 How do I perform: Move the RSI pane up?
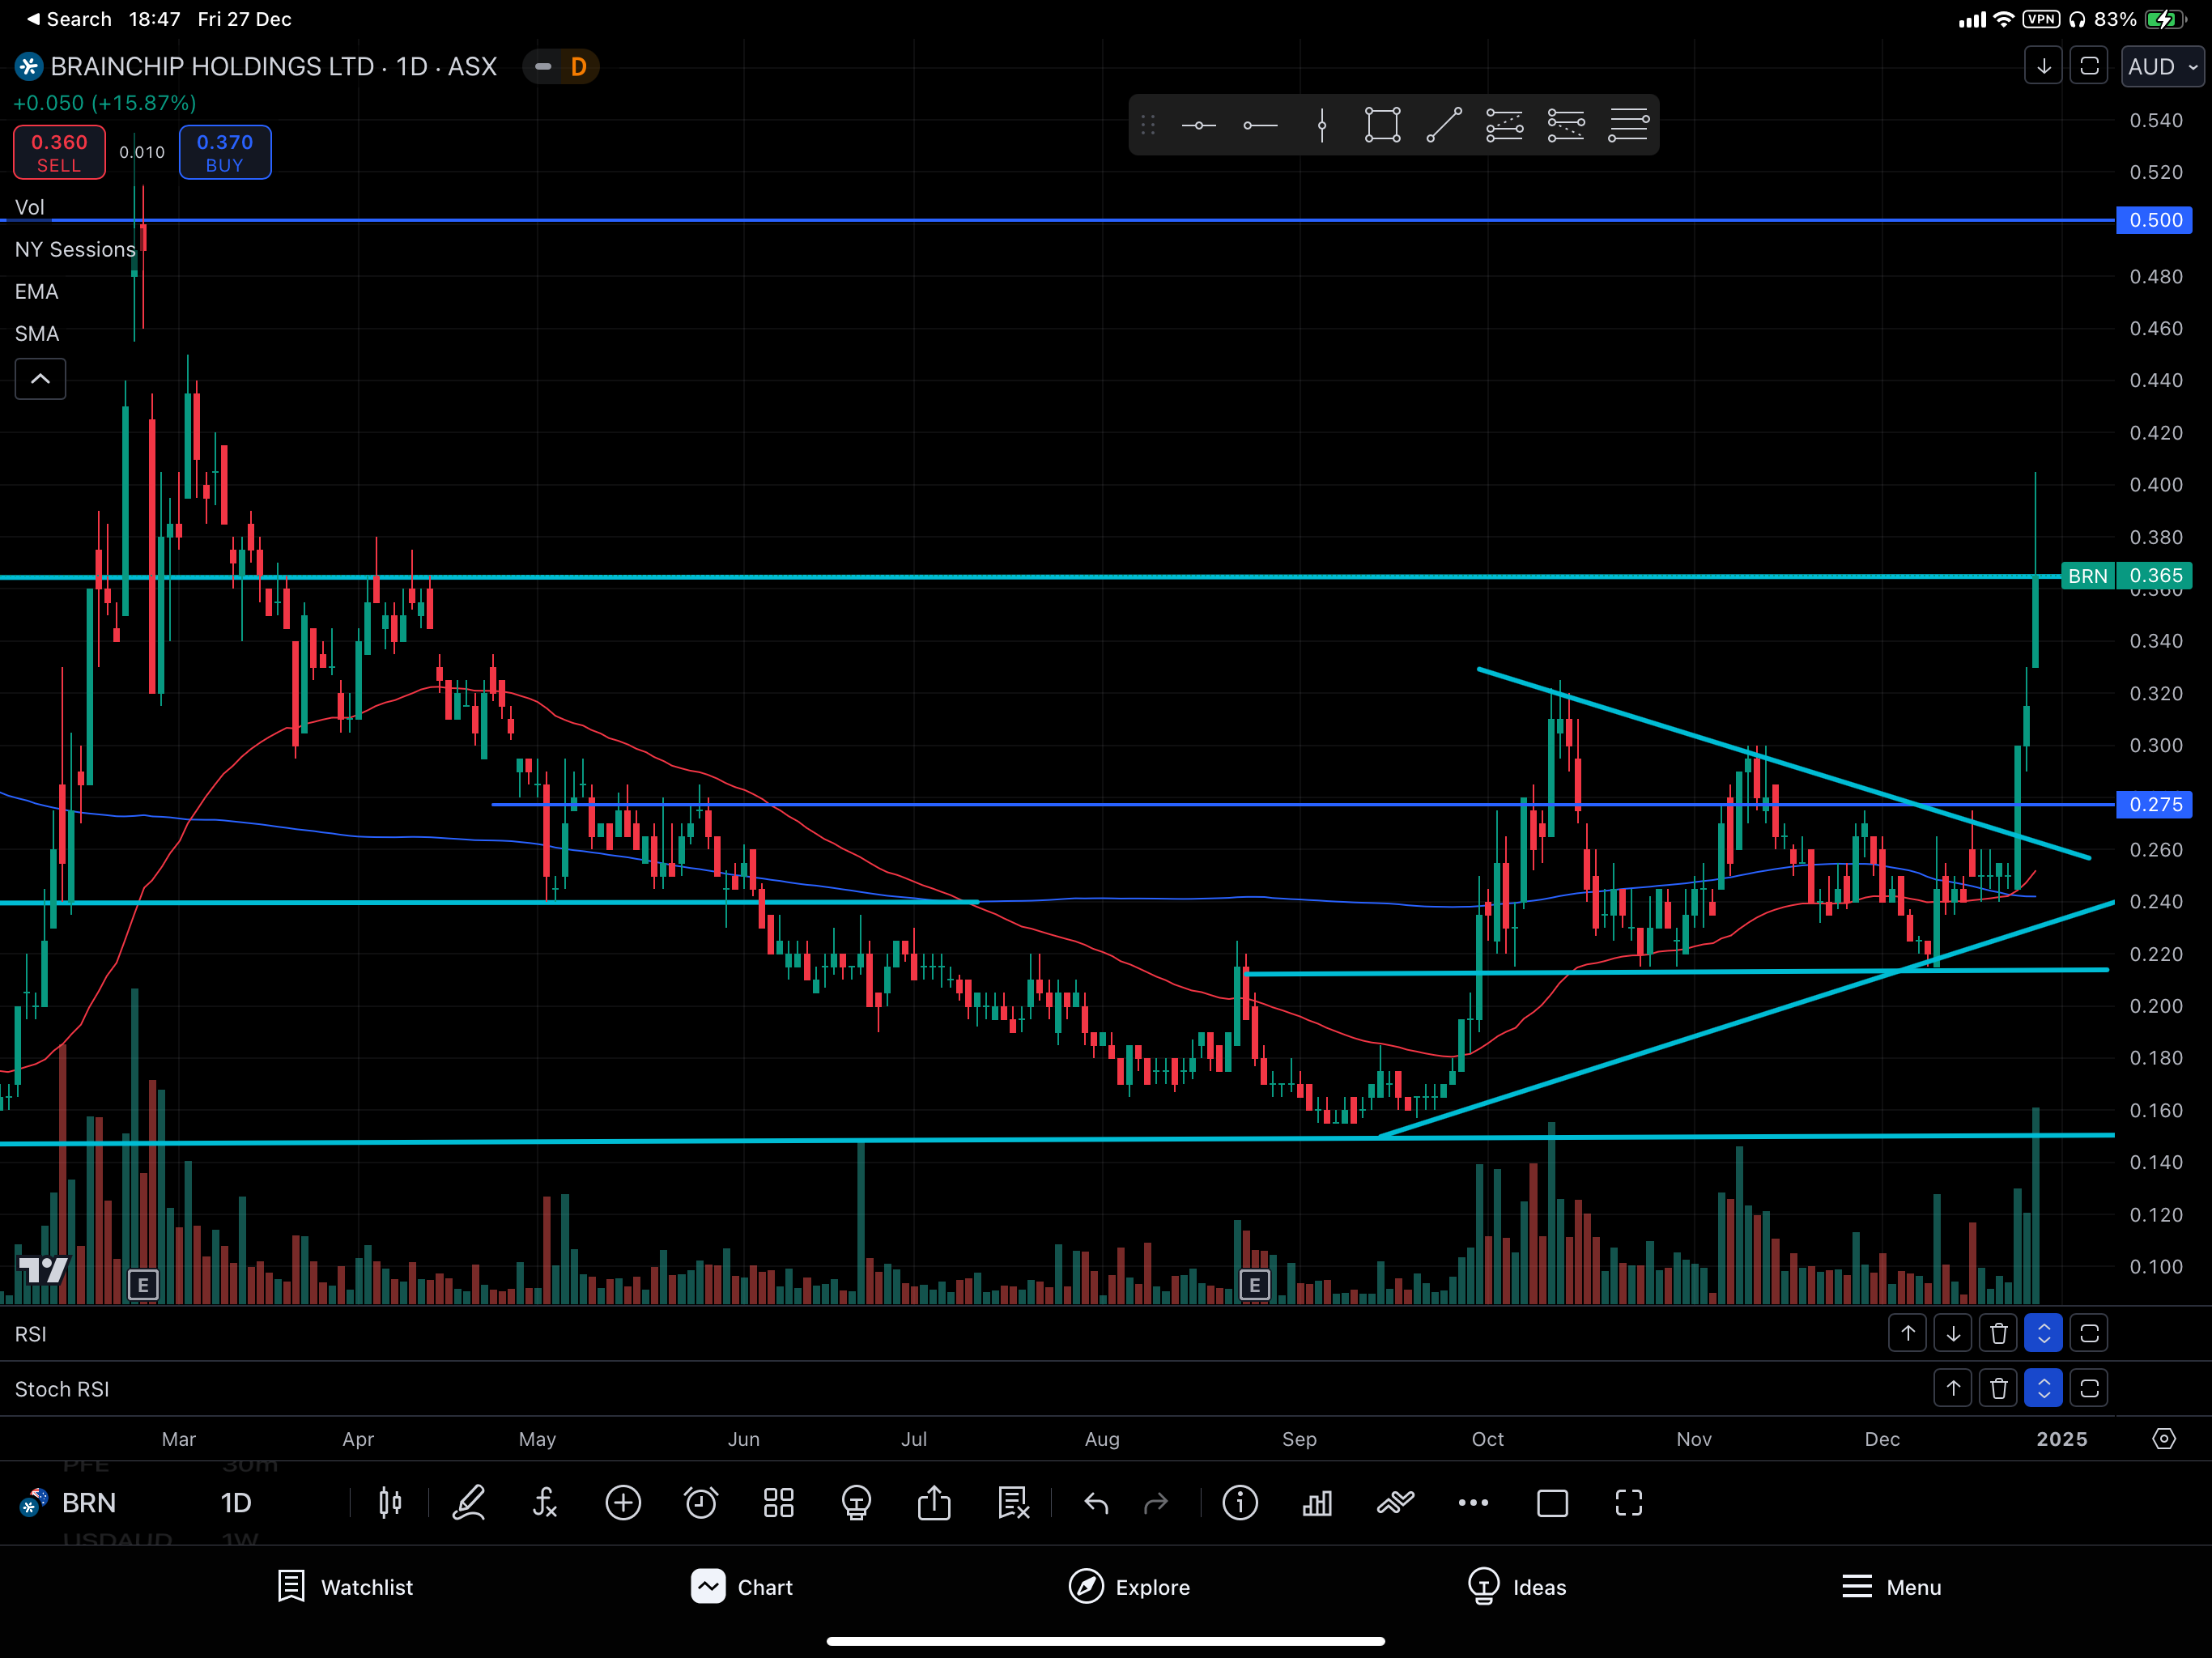(1908, 1333)
